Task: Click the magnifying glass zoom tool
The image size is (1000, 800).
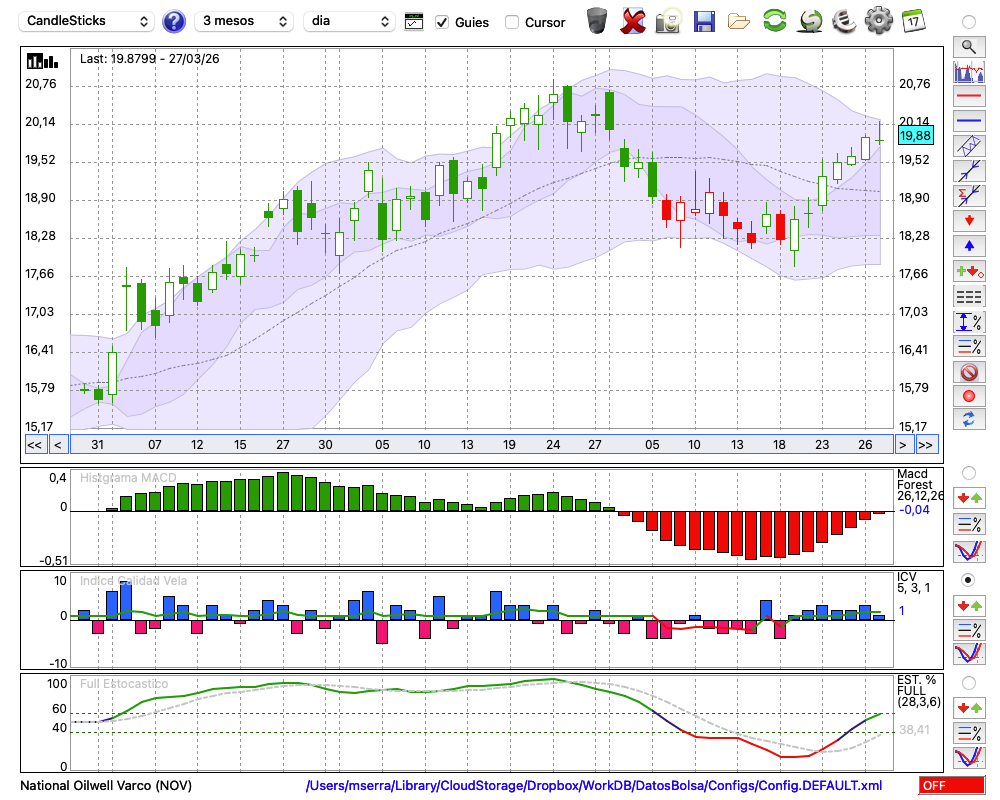Action: coord(969,47)
